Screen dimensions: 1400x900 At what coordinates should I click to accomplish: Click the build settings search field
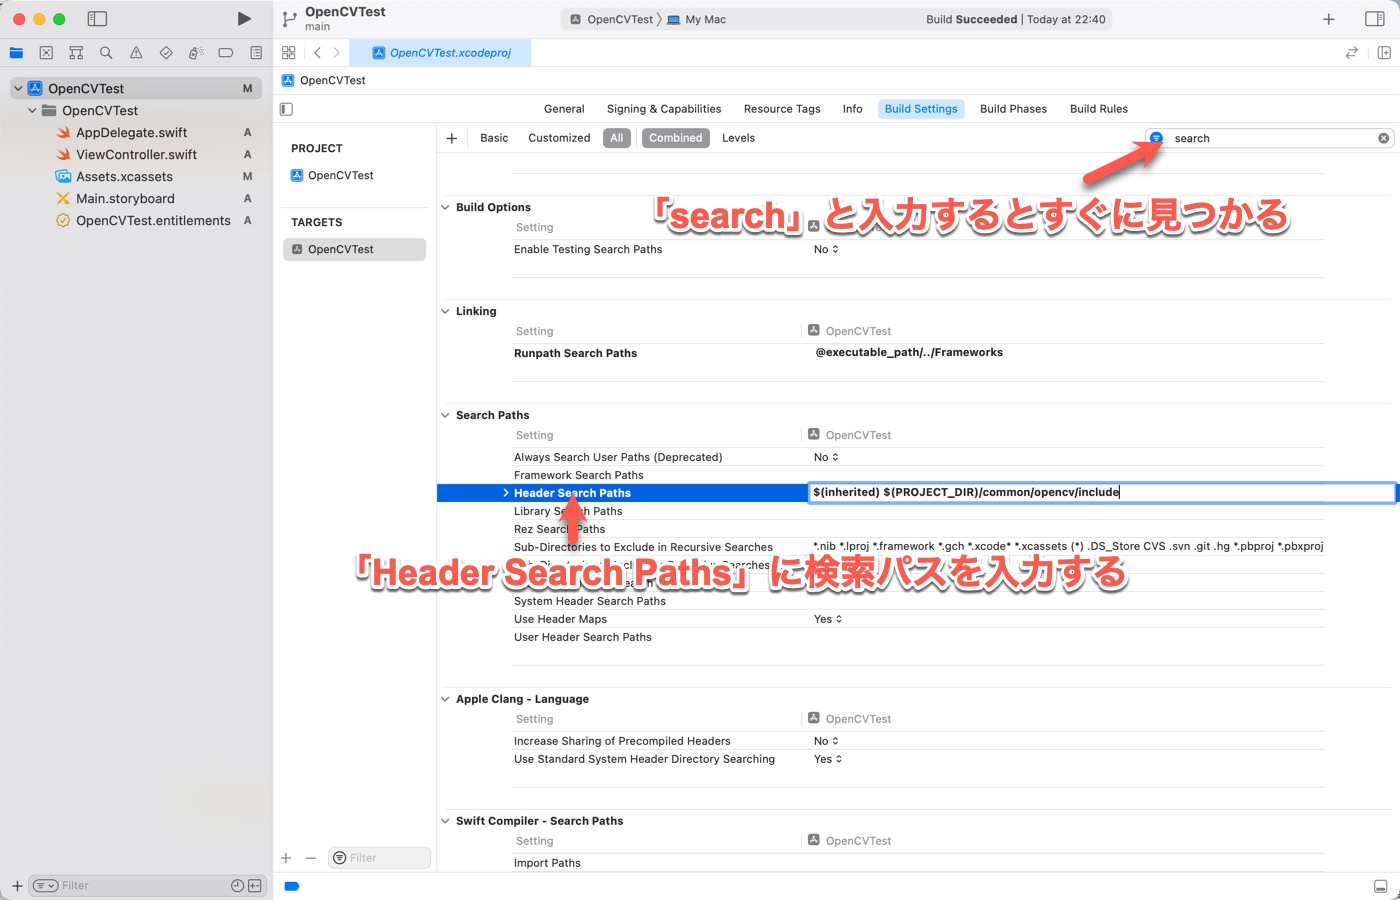[x=1270, y=138]
